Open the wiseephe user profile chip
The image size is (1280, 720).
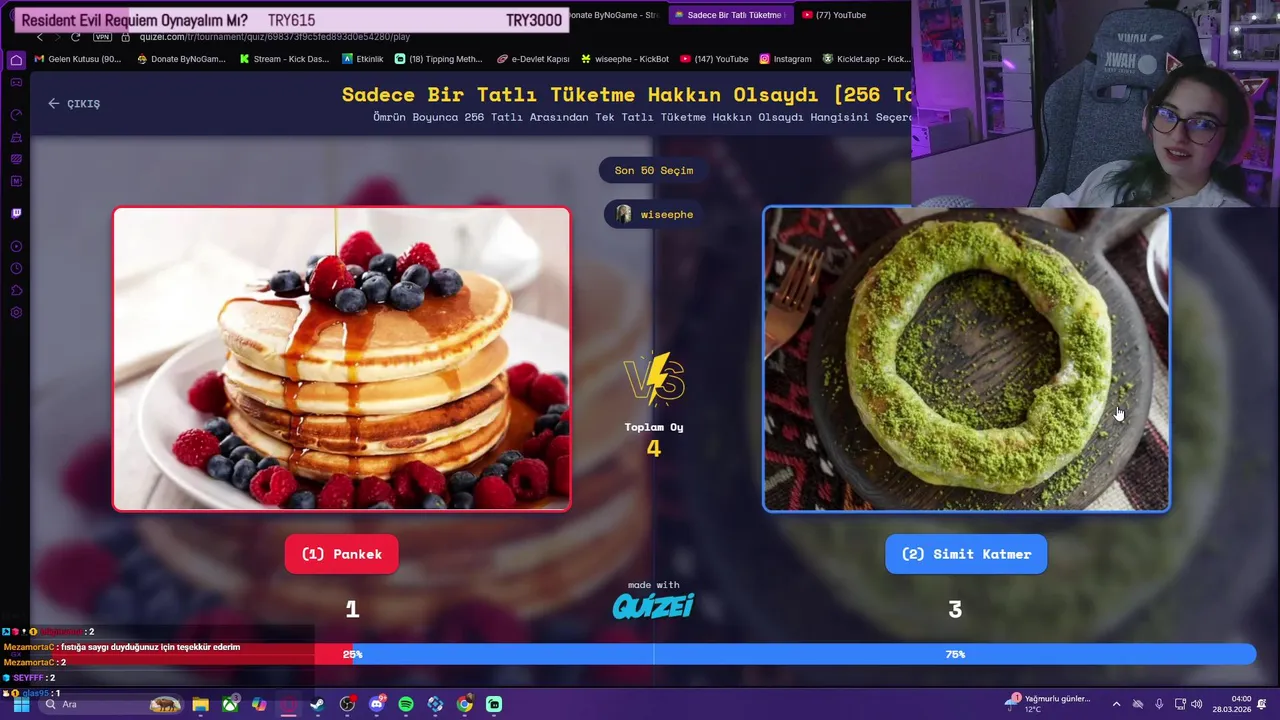[x=654, y=214]
